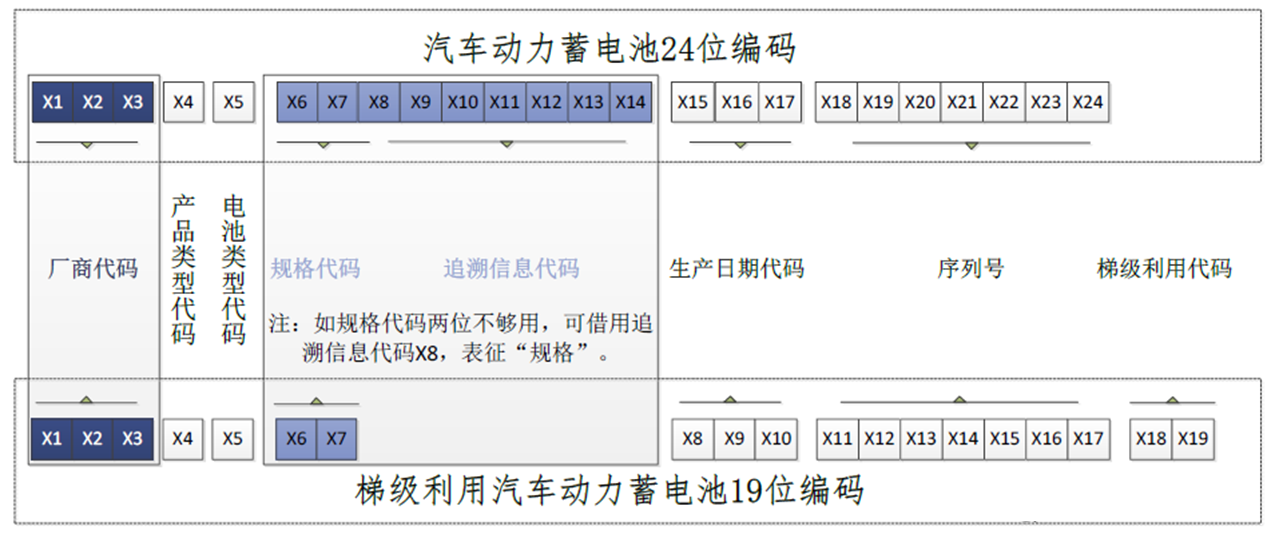The width and height of the screenshot is (1275, 558).
Task: Select the blue 规格代码 text
Action: click(x=315, y=269)
